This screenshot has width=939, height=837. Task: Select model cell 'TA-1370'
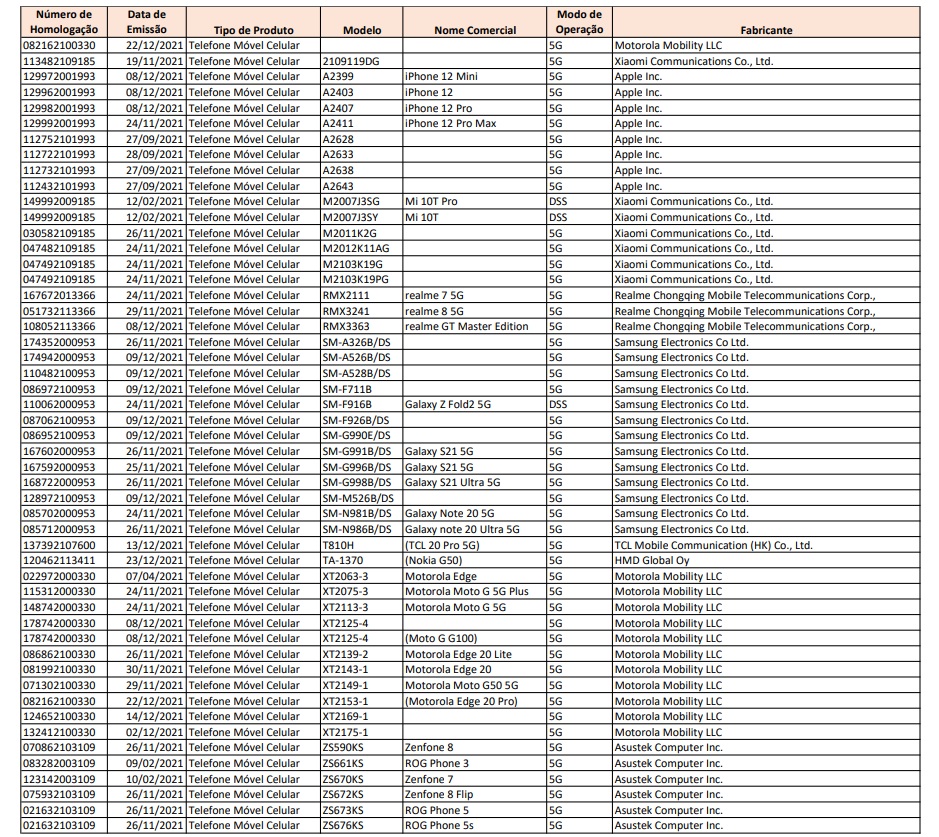pyautogui.click(x=362, y=561)
